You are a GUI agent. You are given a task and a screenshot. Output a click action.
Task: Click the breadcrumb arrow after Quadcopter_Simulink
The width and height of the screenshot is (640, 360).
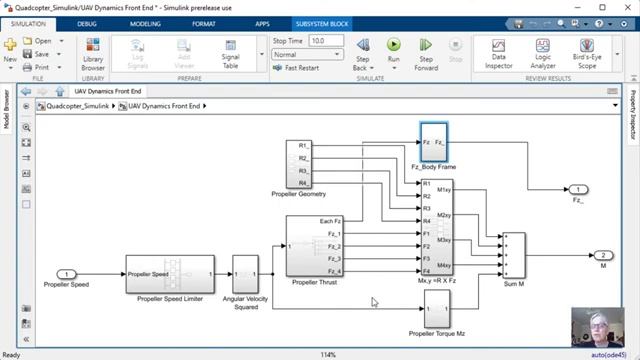point(113,106)
